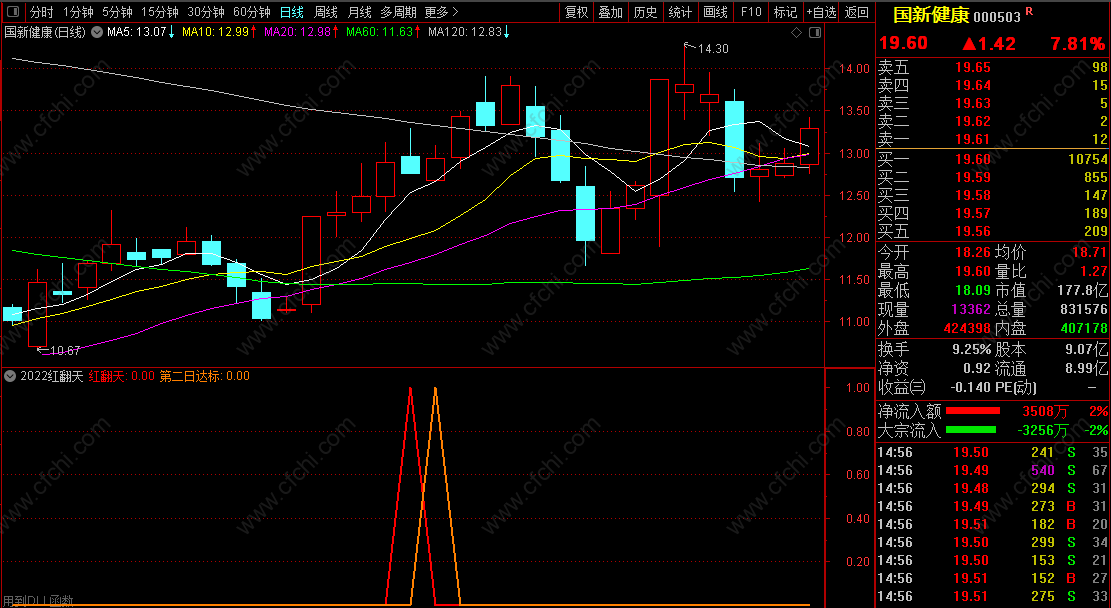Select the 周线 weekly chart tab
Screen dimensions: 1111x608
click(x=326, y=12)
